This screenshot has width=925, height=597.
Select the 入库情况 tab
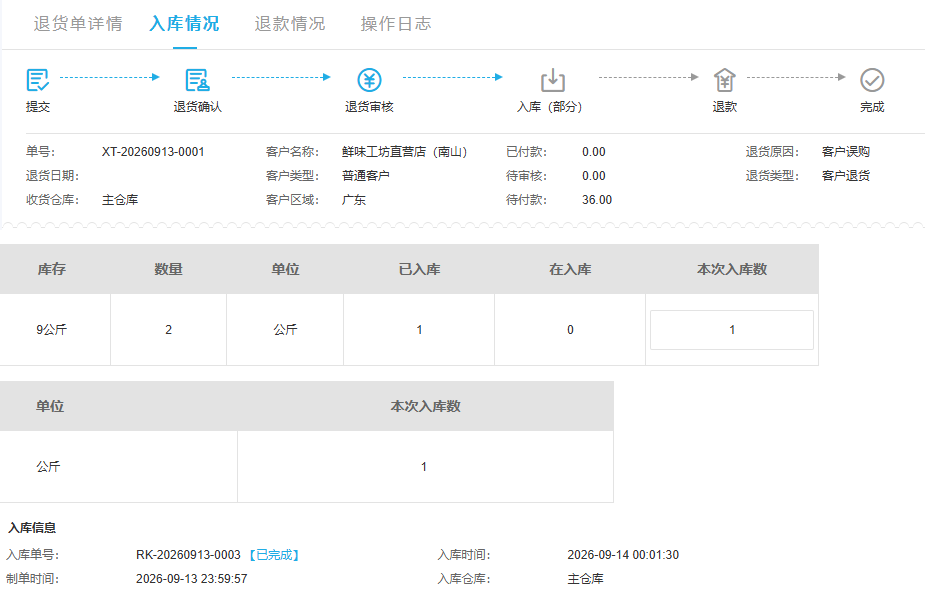[185, 24]
